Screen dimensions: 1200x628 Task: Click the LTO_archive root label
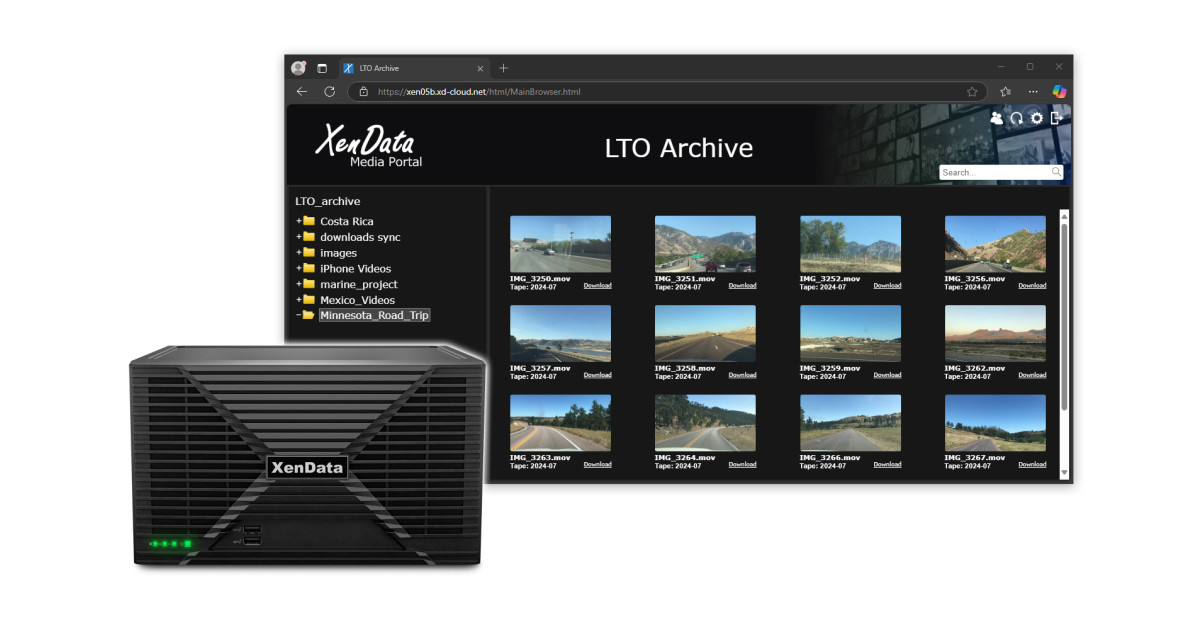(327, 201)
